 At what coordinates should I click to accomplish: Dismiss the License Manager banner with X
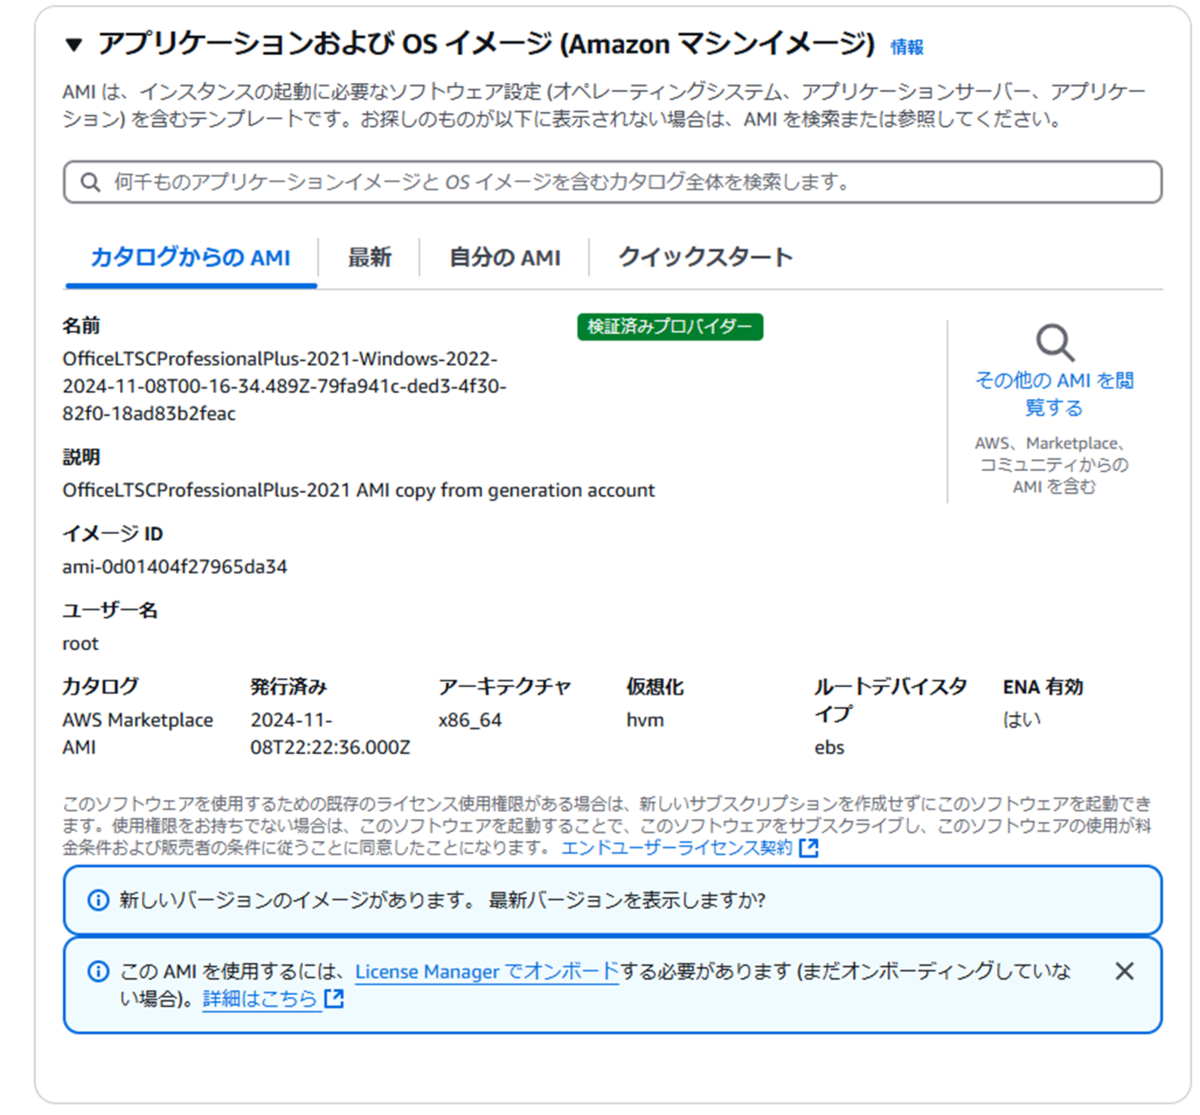1124,971
